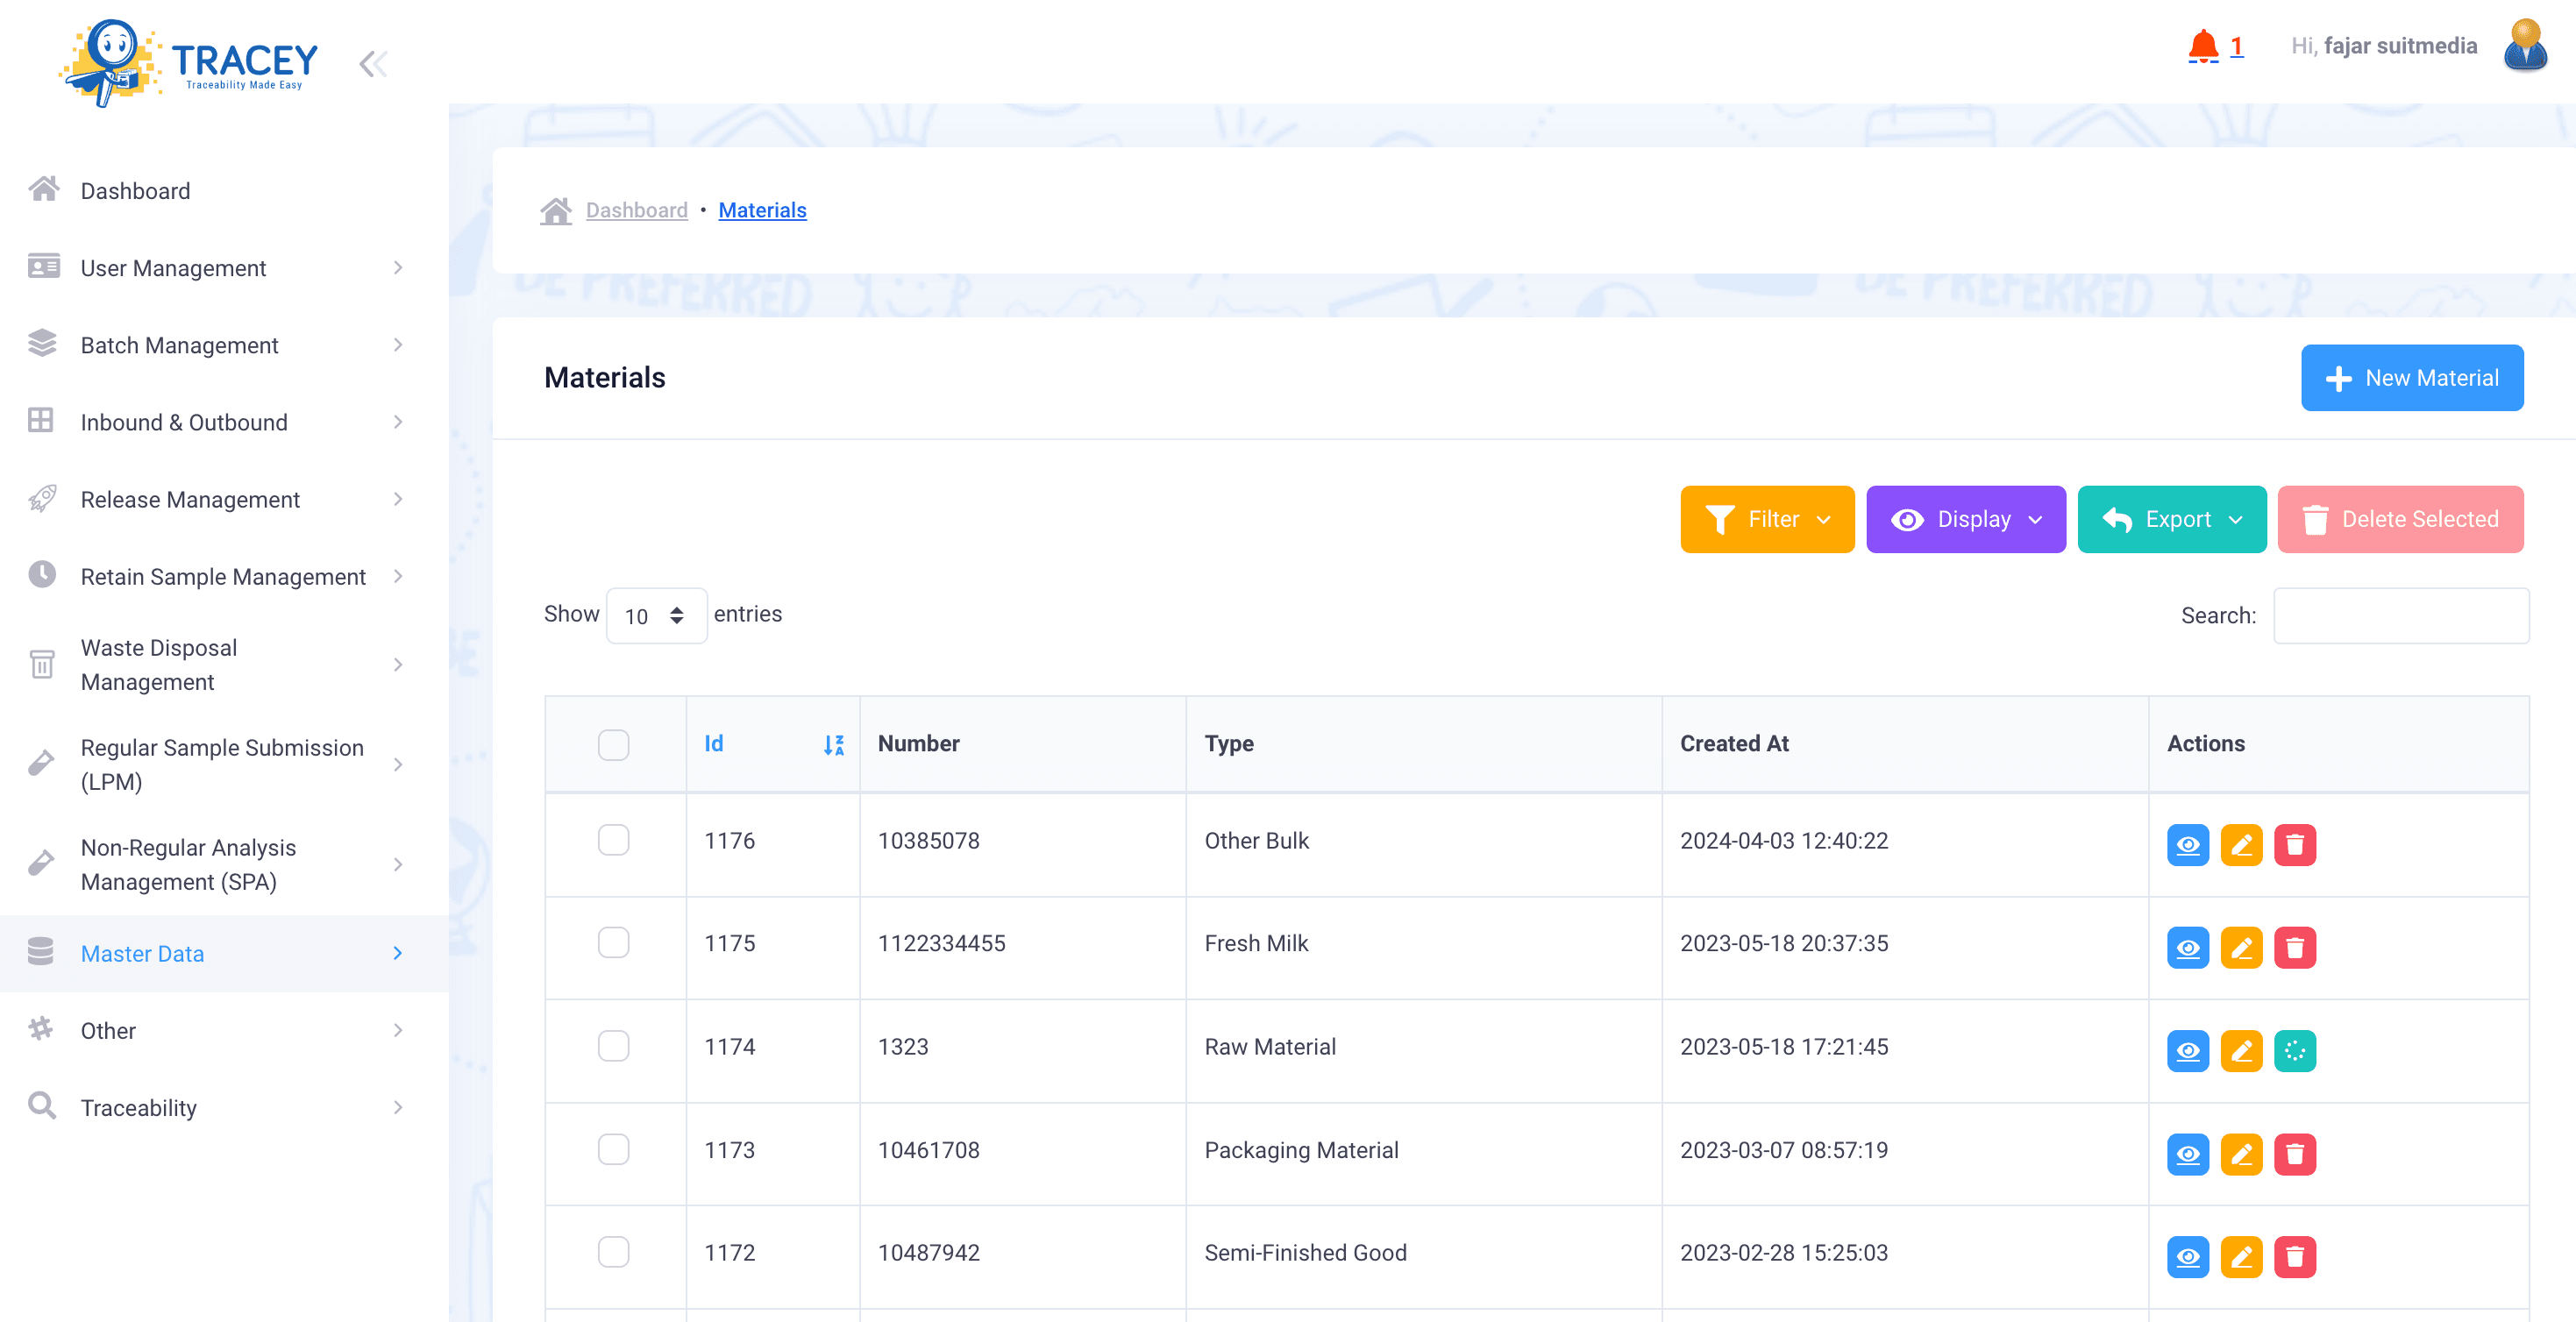Edit the Fresh Milk material entry
Screen dimensions: 2576x1322
pos(2242,948)
